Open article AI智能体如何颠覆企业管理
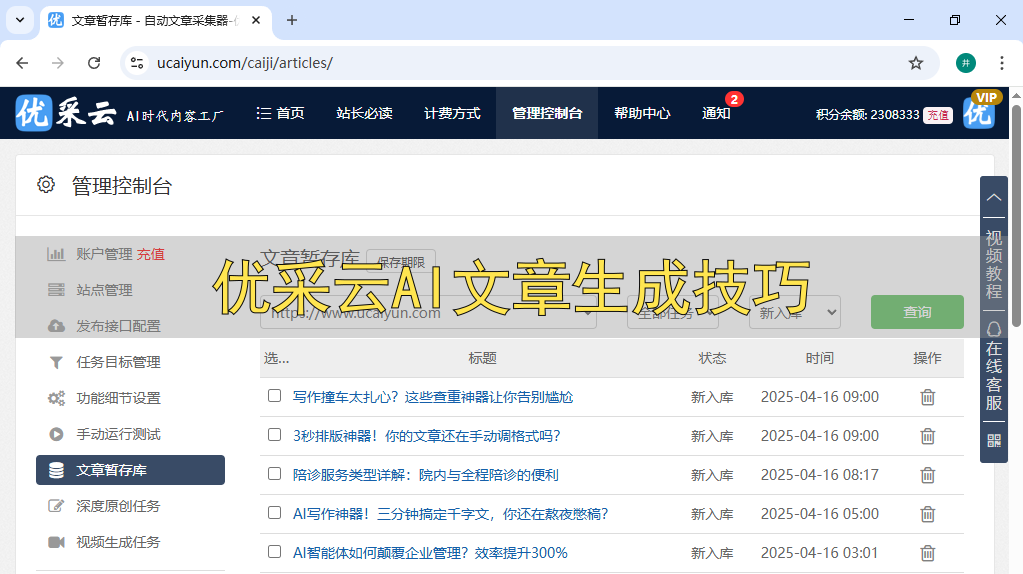The height and width of the screenshot is (574, 1023). [x=430, y=553]
